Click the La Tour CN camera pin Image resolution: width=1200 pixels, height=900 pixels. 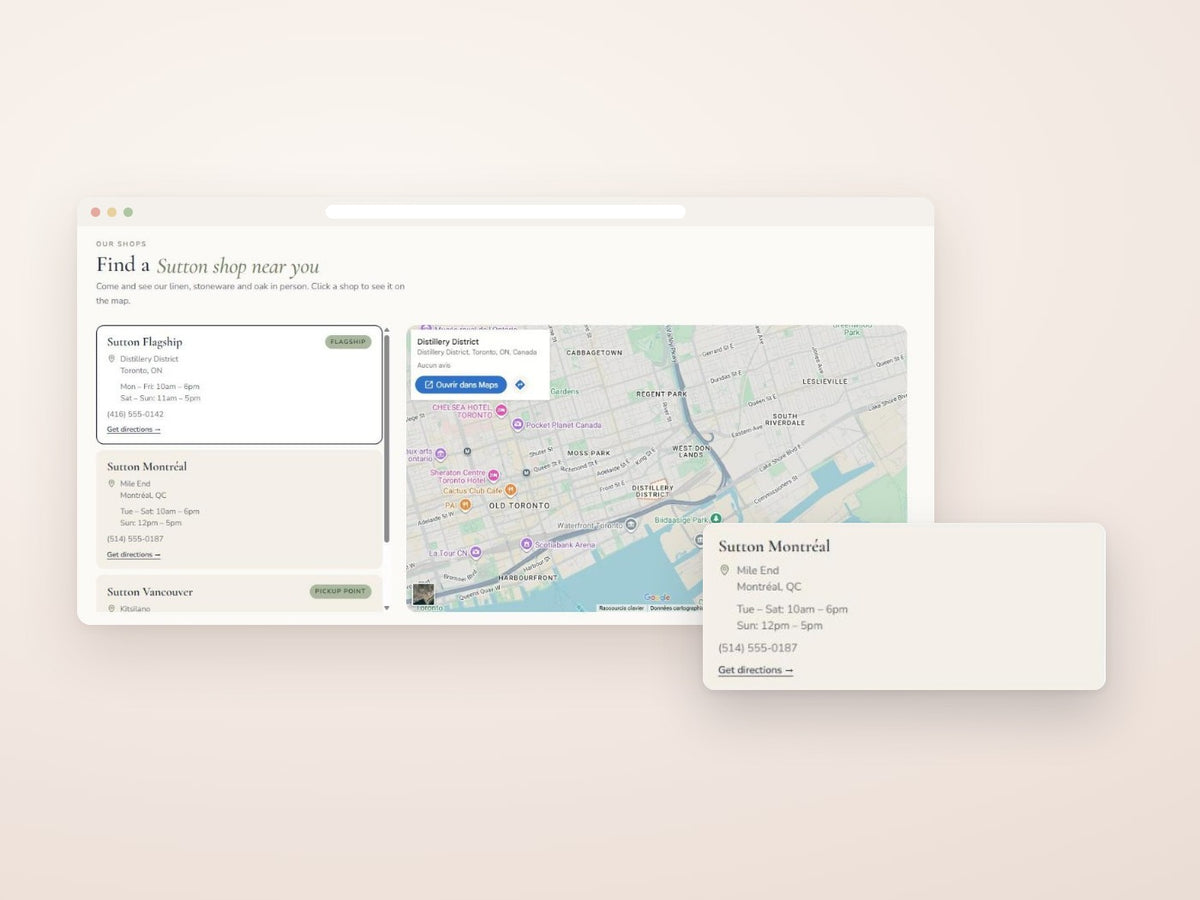point(476,552)
